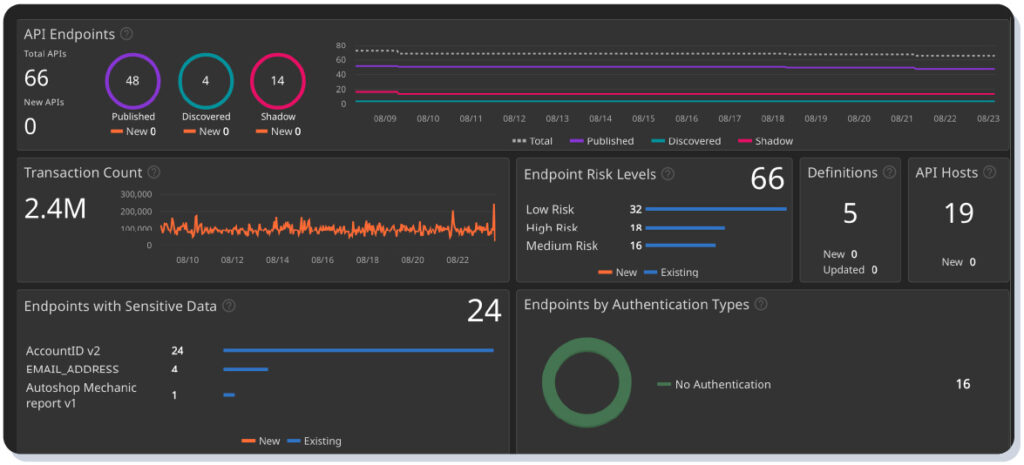This screenshot has width=1024, height=465.
Task: Select the Low Risk bar
Action: click(x=716, y=209)
